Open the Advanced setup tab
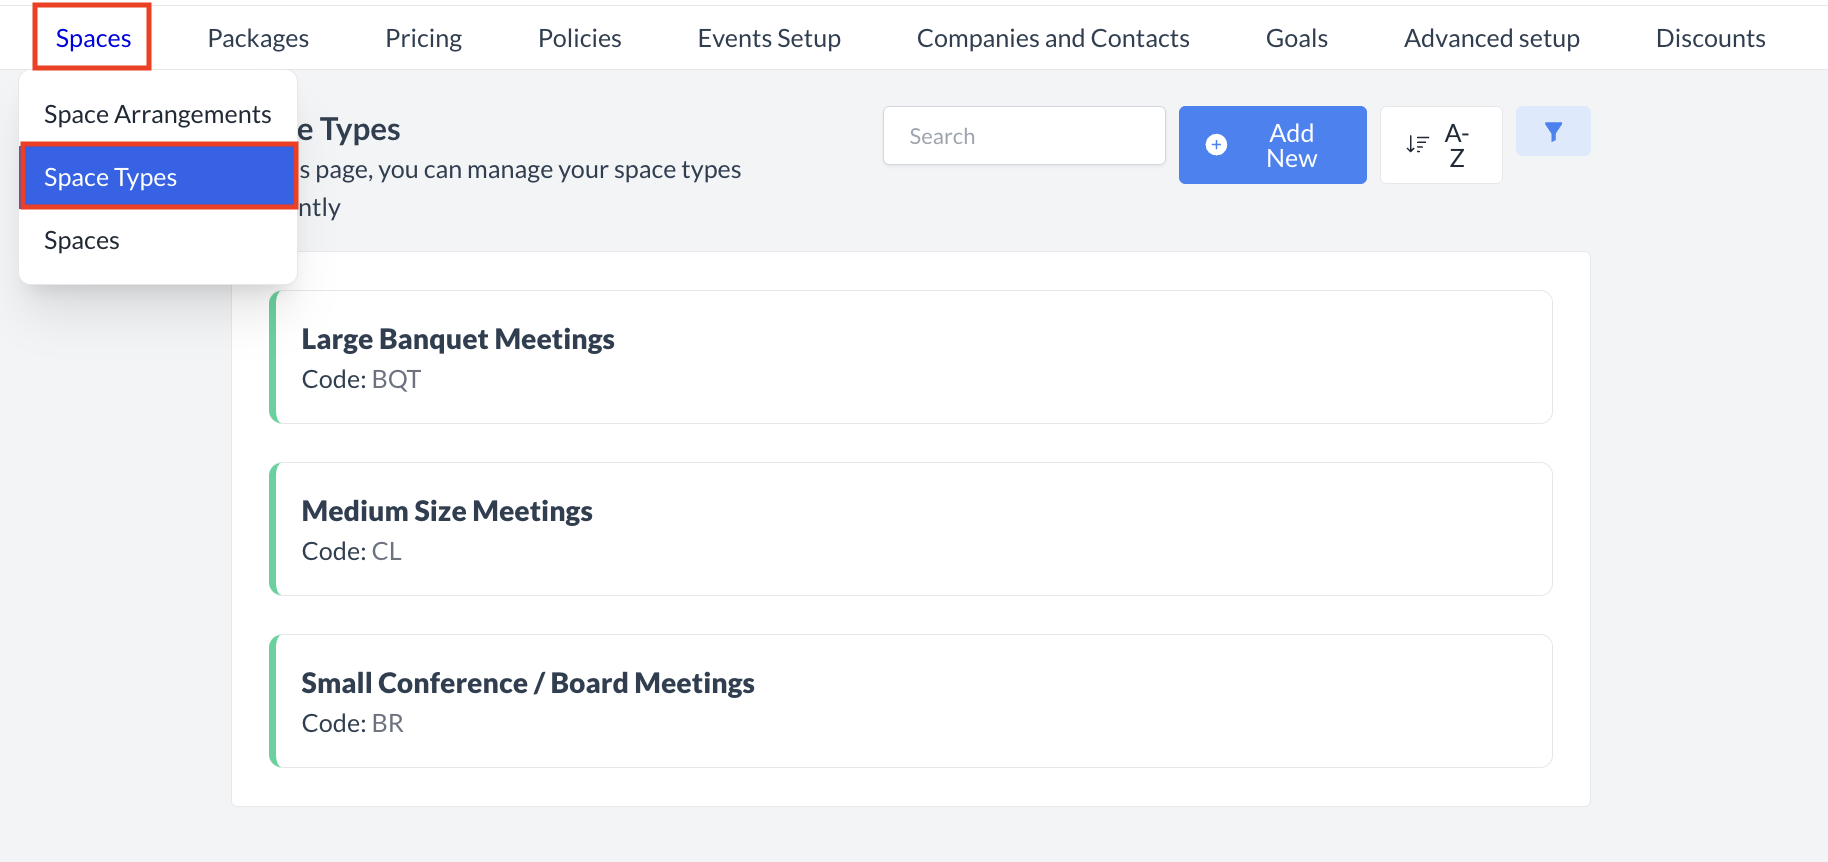 pyautogui.click(x=1491, y=38)
